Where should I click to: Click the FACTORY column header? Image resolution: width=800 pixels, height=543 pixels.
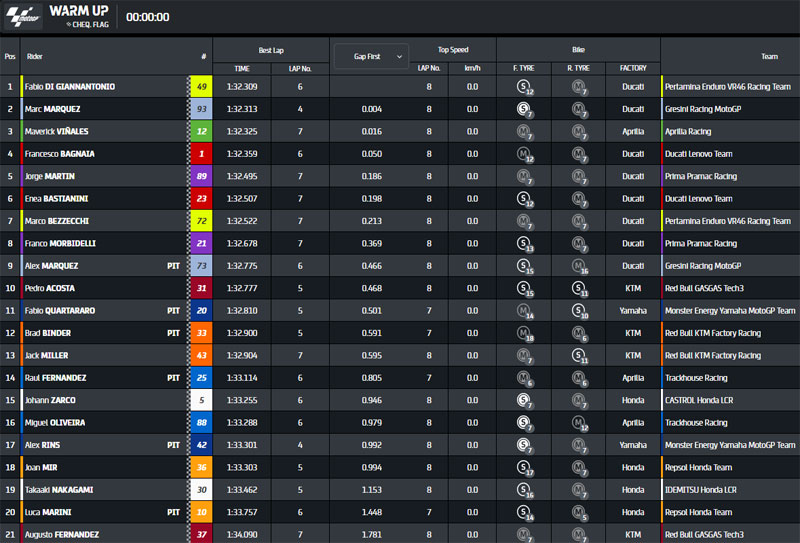click(x=632, y=68)
